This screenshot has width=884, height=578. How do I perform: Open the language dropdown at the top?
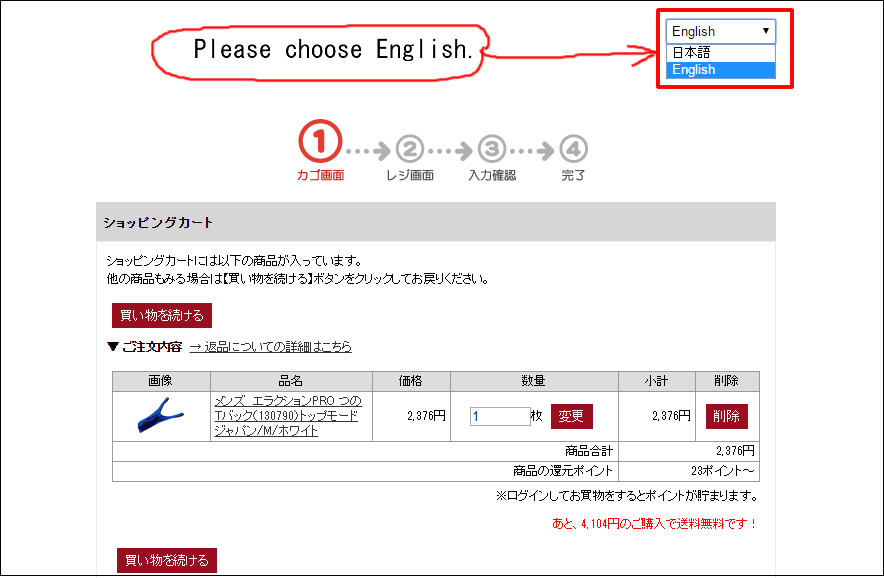click(721, 31)
